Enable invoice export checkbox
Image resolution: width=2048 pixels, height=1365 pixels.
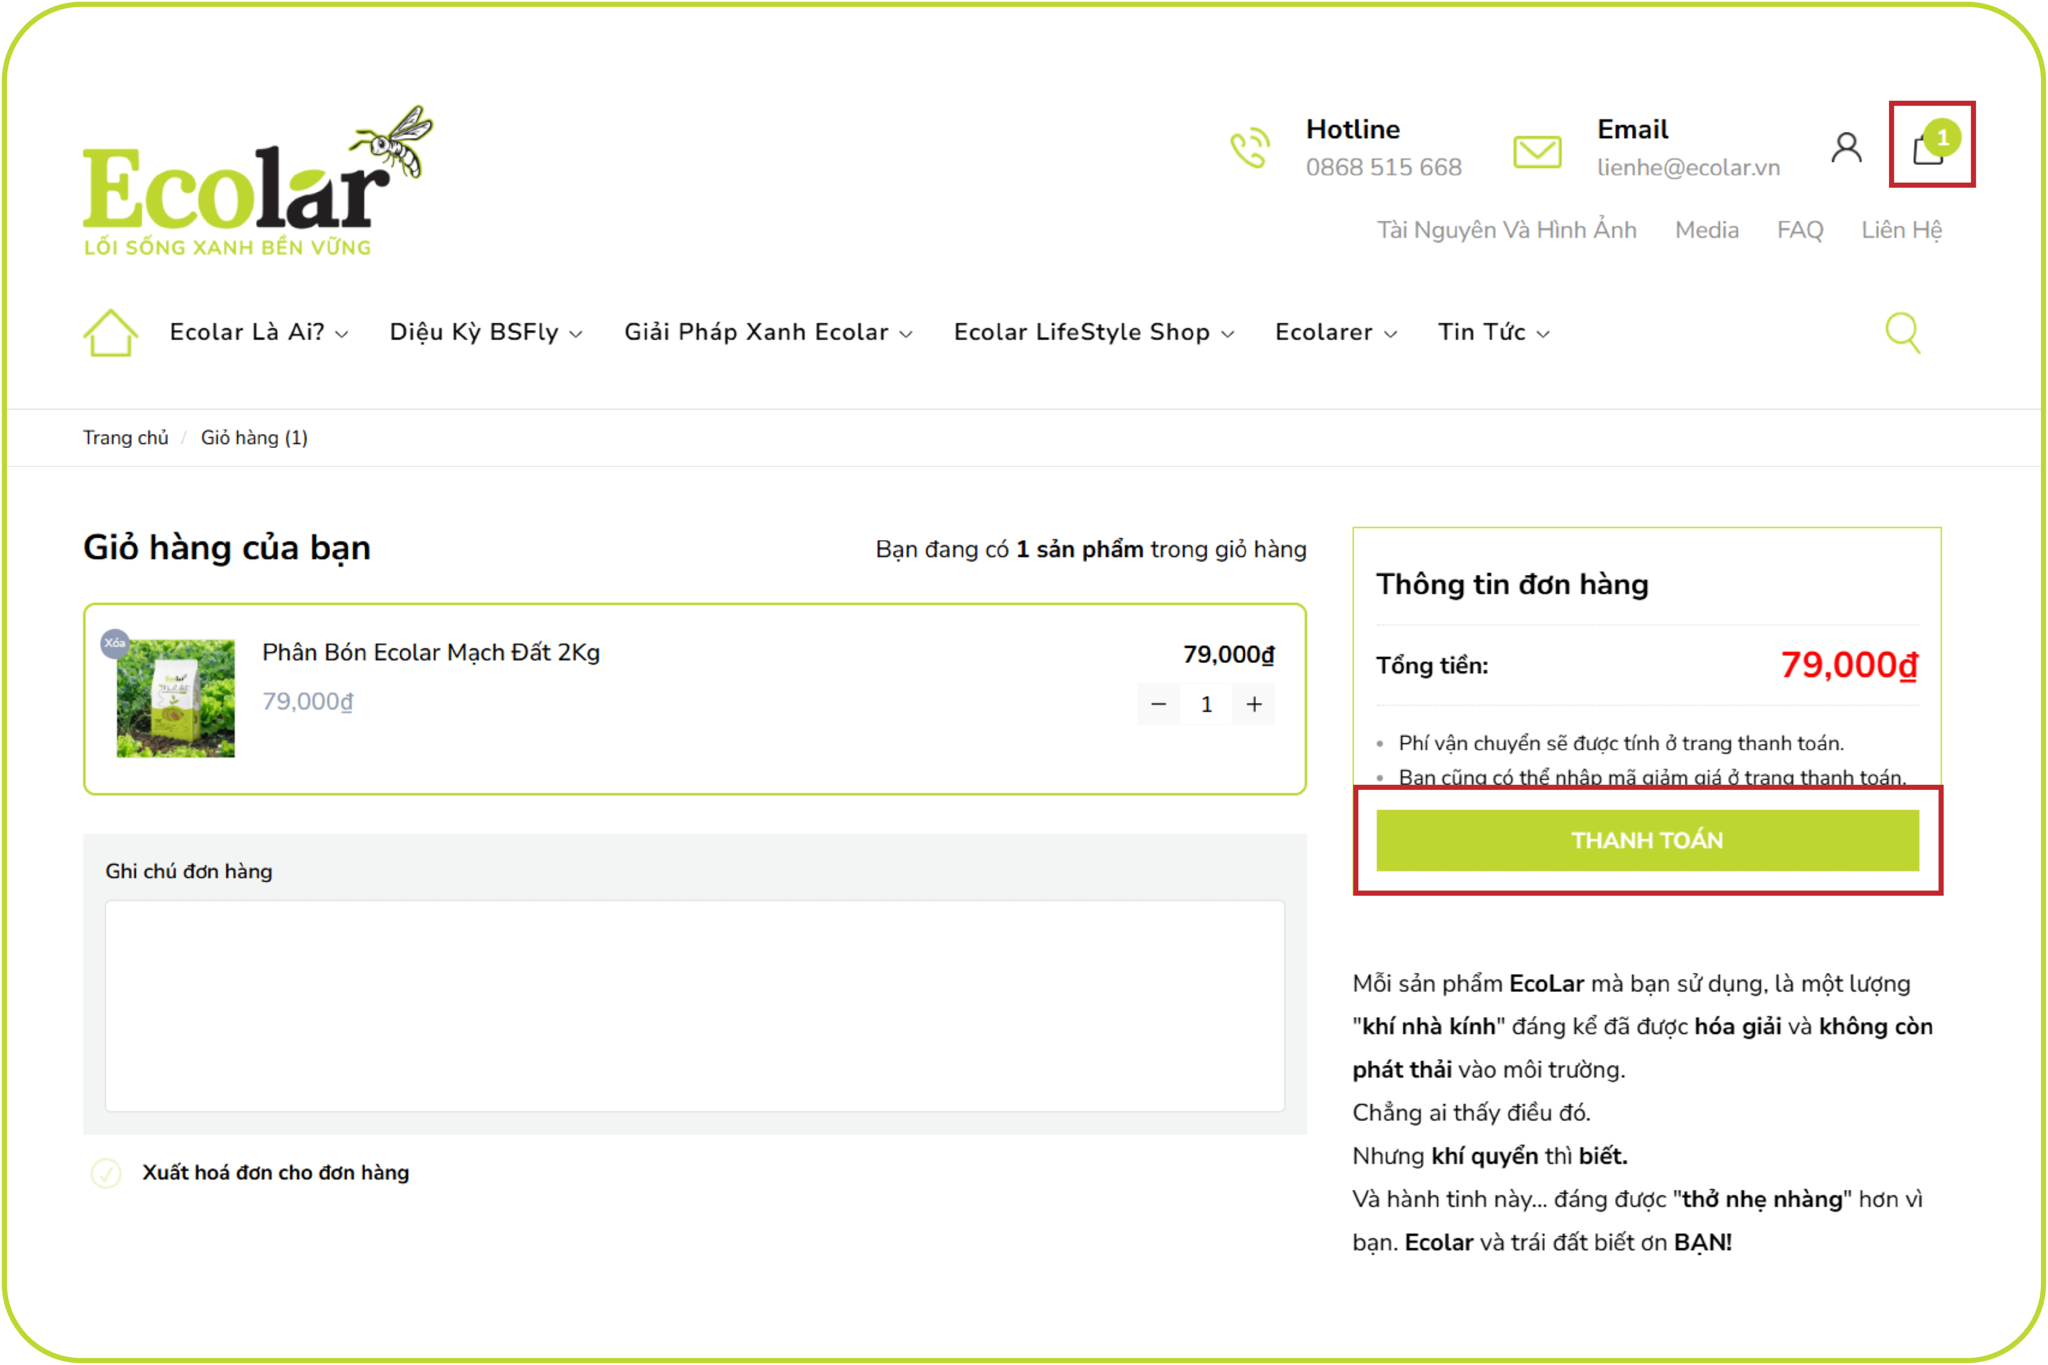pyautogui.click(x=106, y=1172)
